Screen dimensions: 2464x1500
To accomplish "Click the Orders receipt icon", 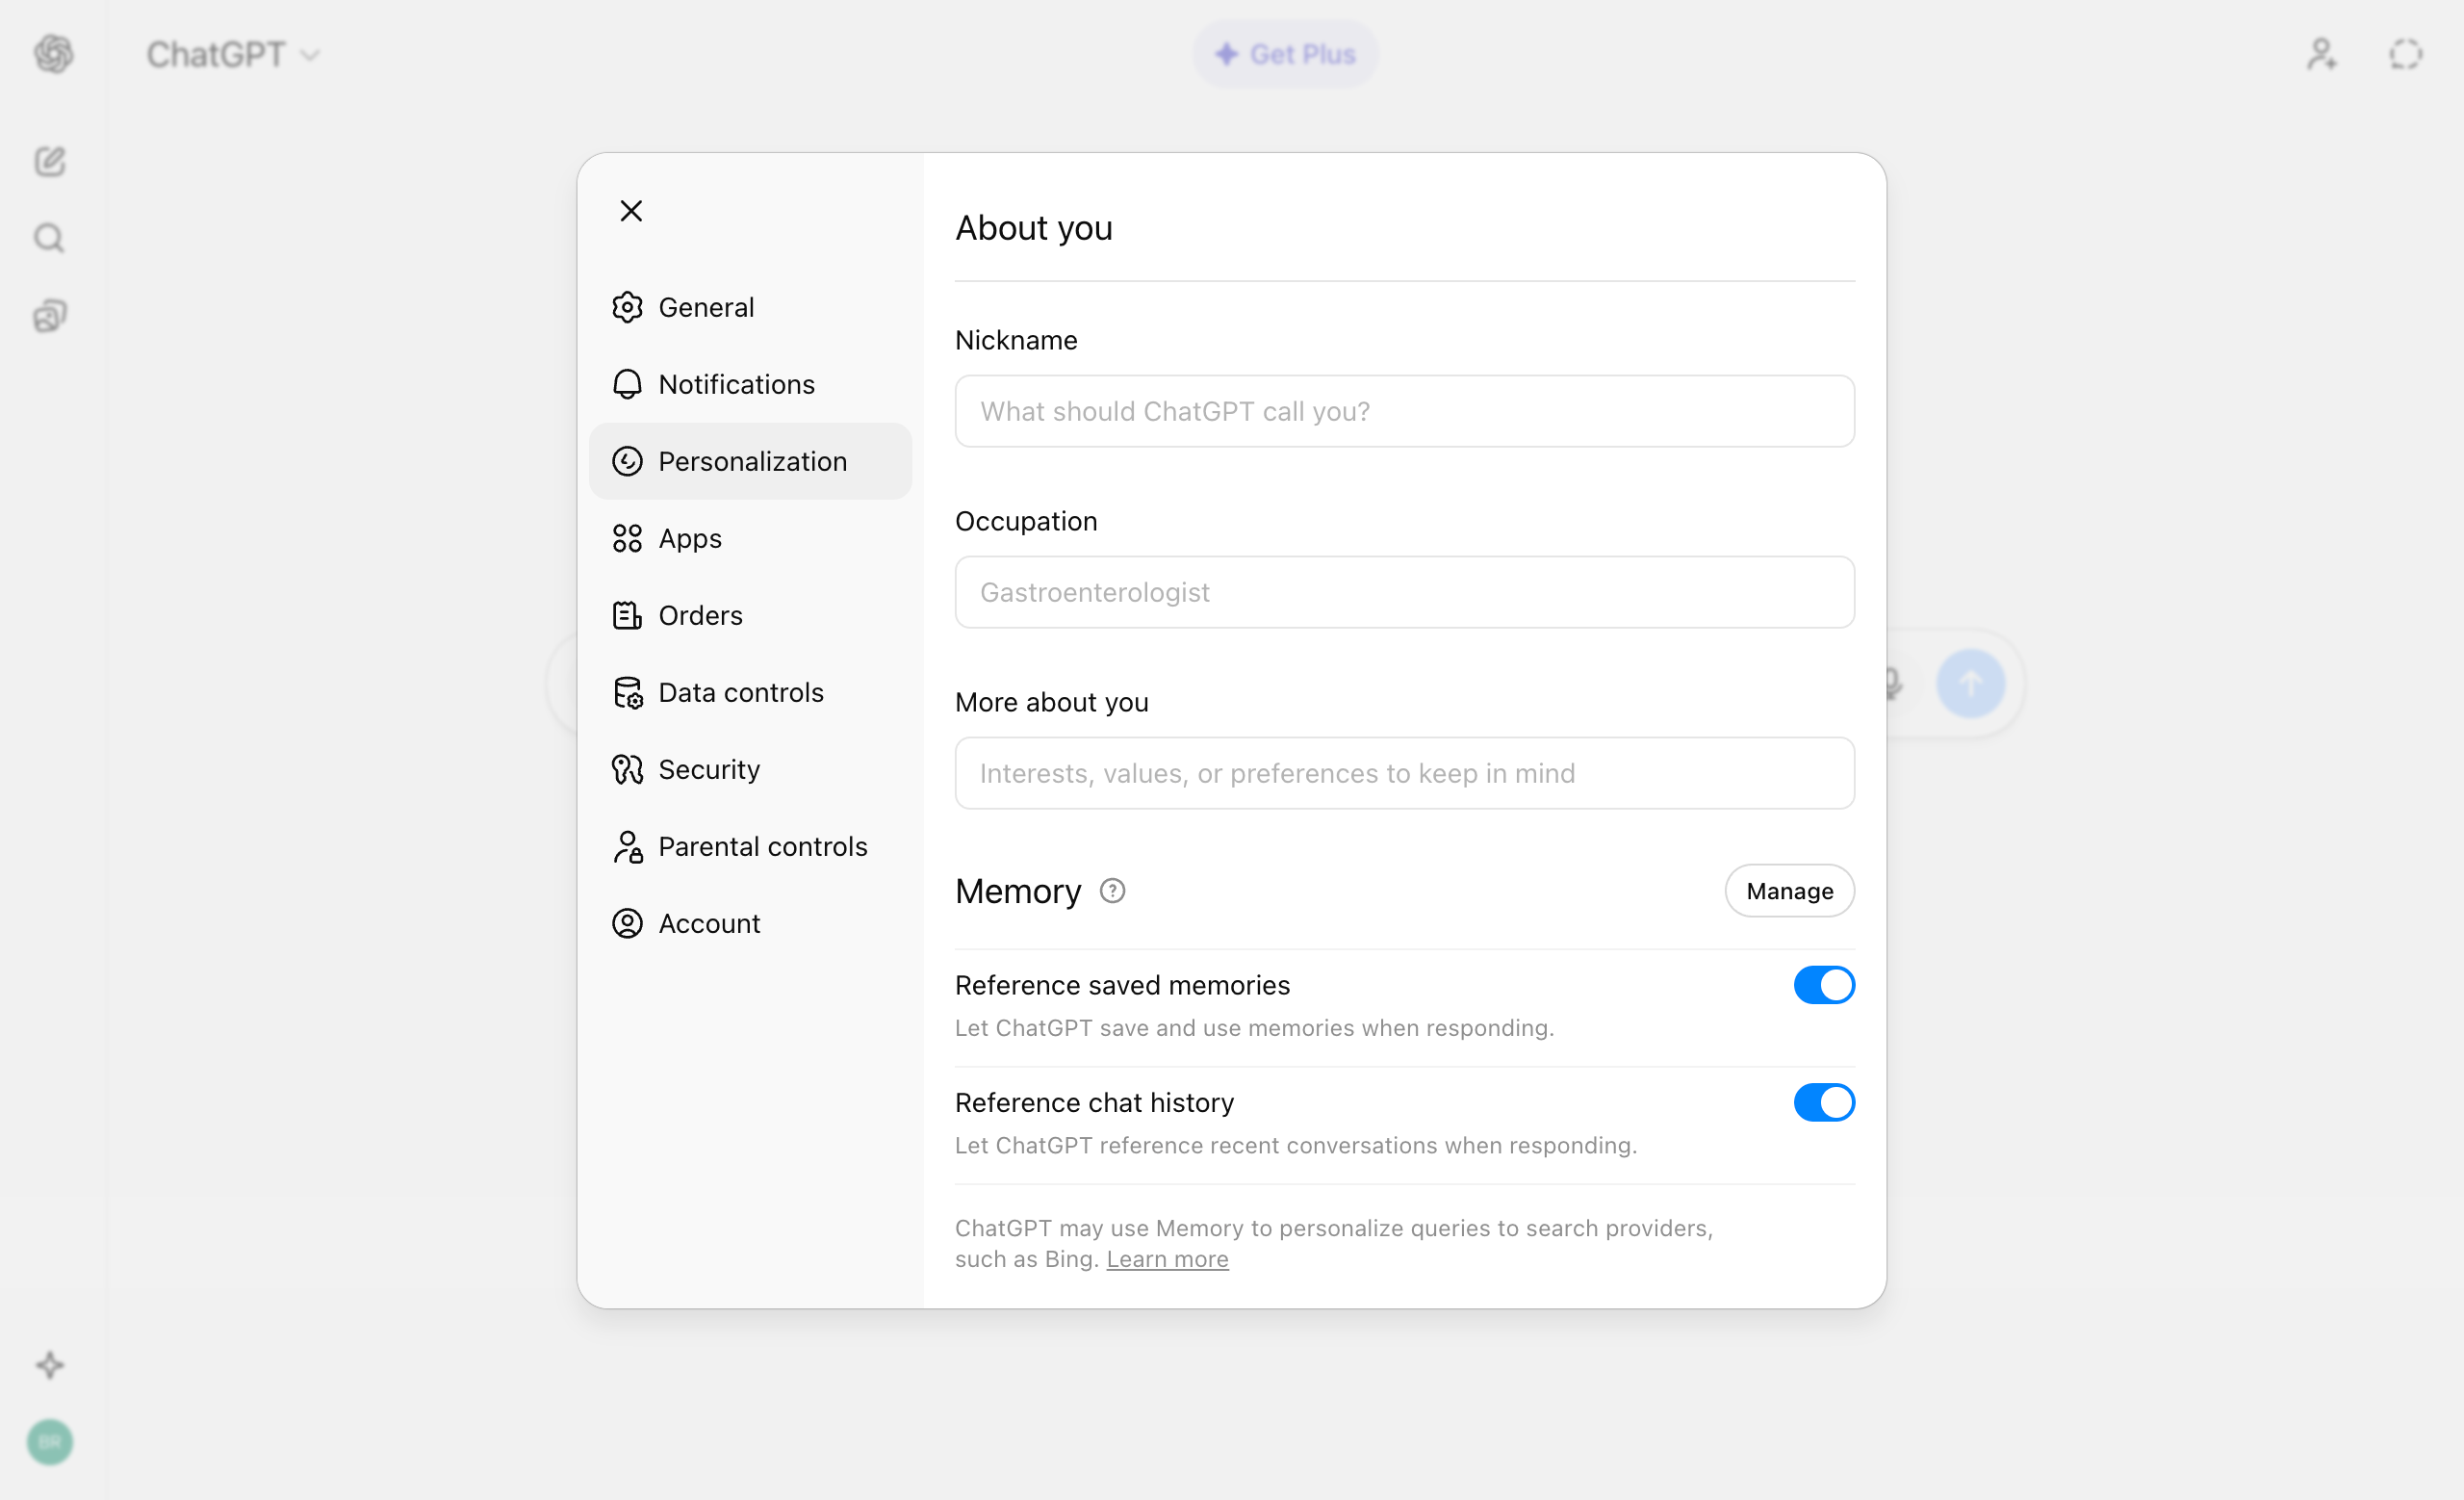I will (627, 615).
